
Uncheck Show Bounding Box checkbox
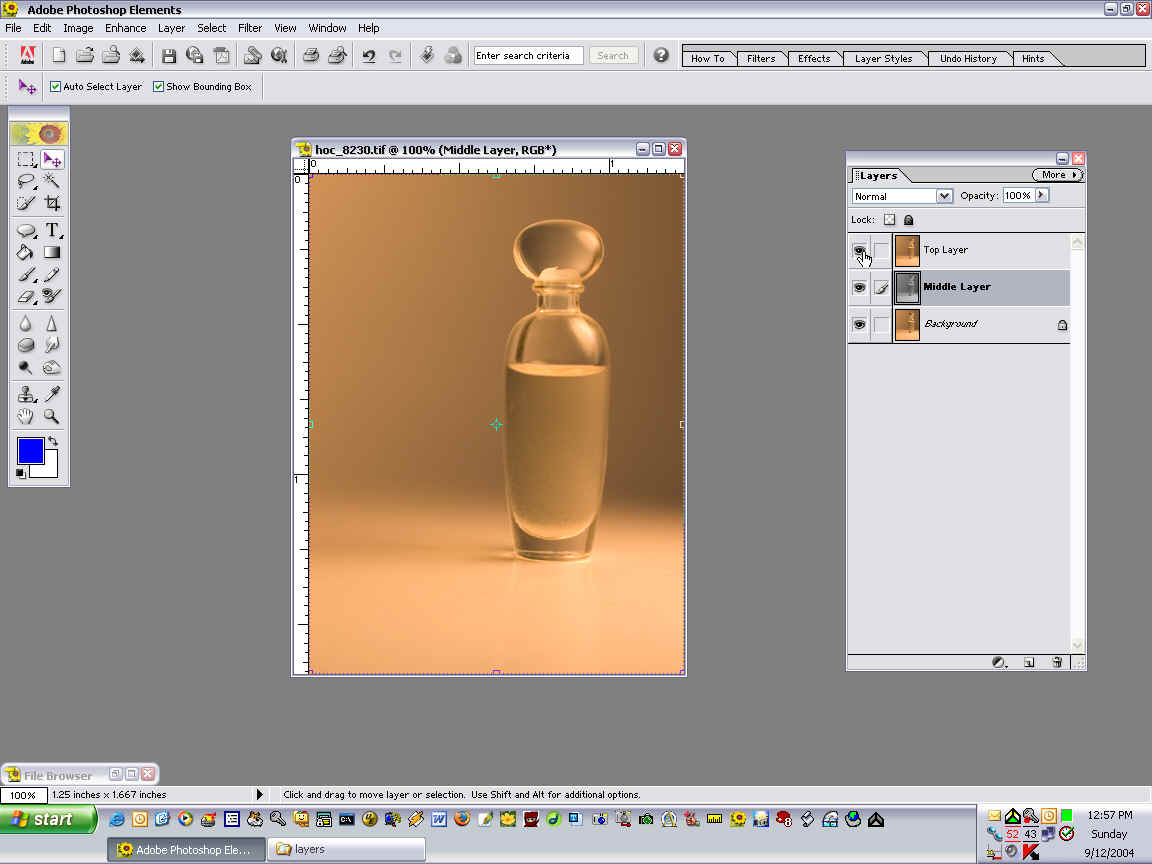159,87
